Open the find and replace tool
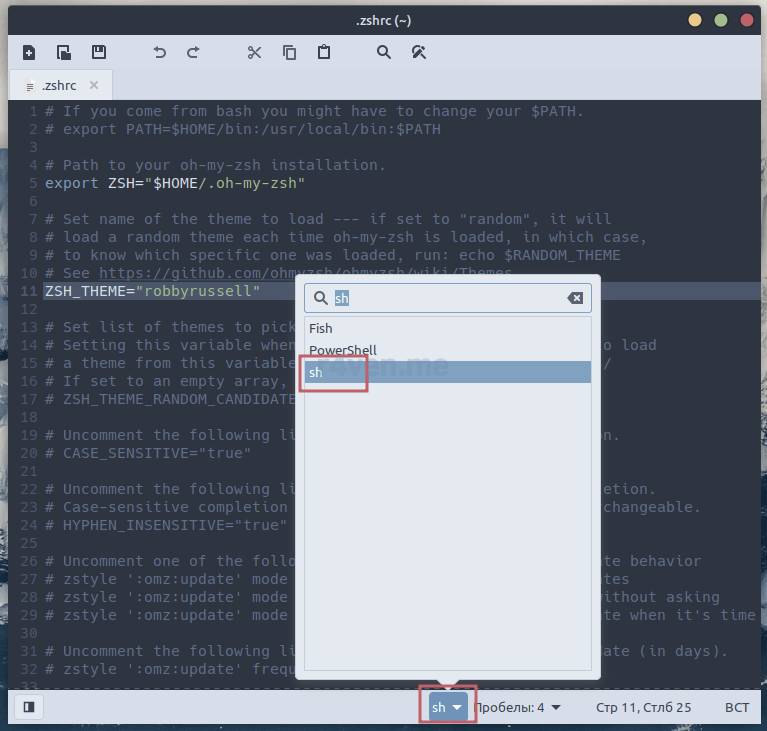 [x=419, y=52]
